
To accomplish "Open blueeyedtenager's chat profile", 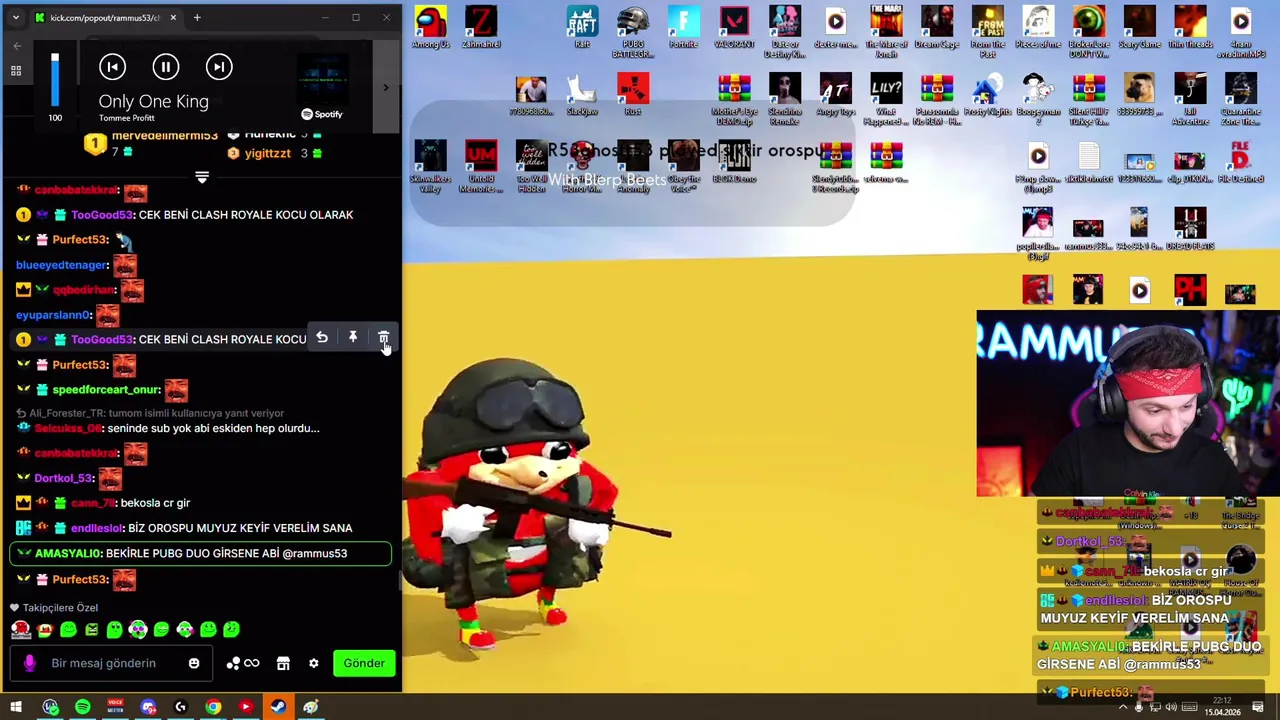I will point(62,265).
